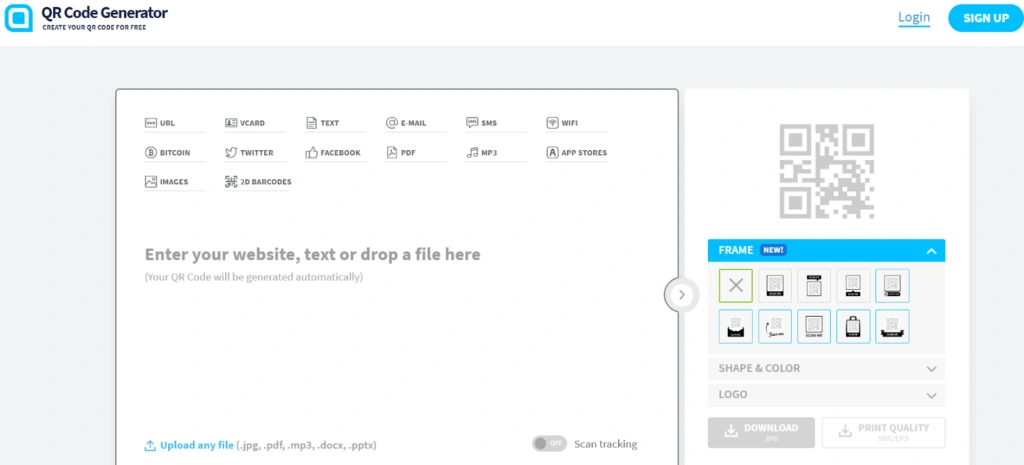This screenshot has height=465, width=1024.
Task: Switch to the PDF tab
Action: click(x=408, y=153)
